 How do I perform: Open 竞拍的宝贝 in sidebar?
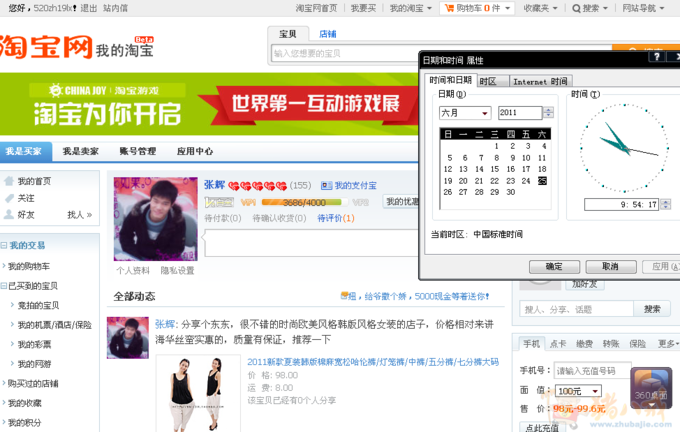pyautogui.click(x=38, y=306)
